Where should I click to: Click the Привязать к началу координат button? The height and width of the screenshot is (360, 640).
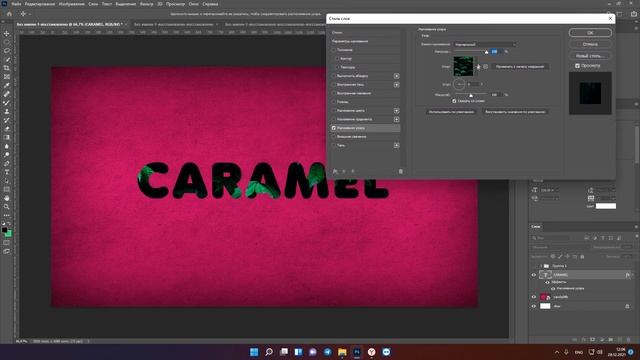coord(520,67)
